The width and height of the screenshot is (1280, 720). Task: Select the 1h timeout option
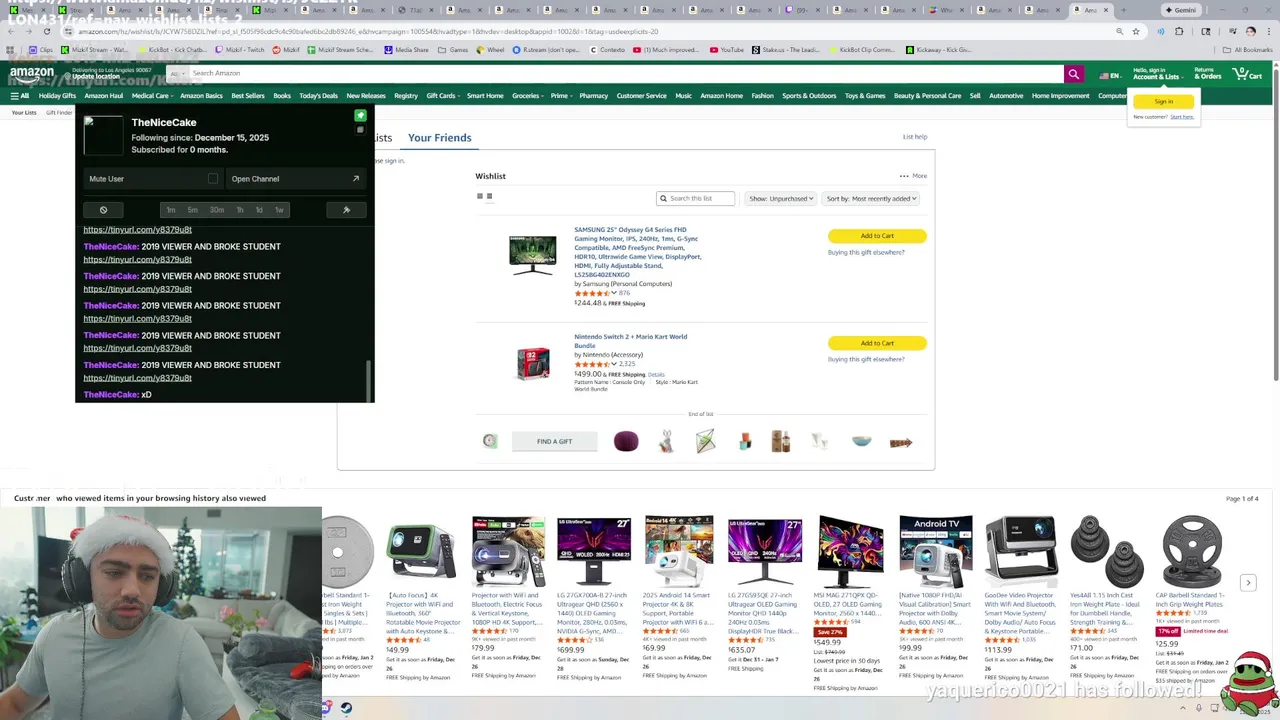(240, 210)
